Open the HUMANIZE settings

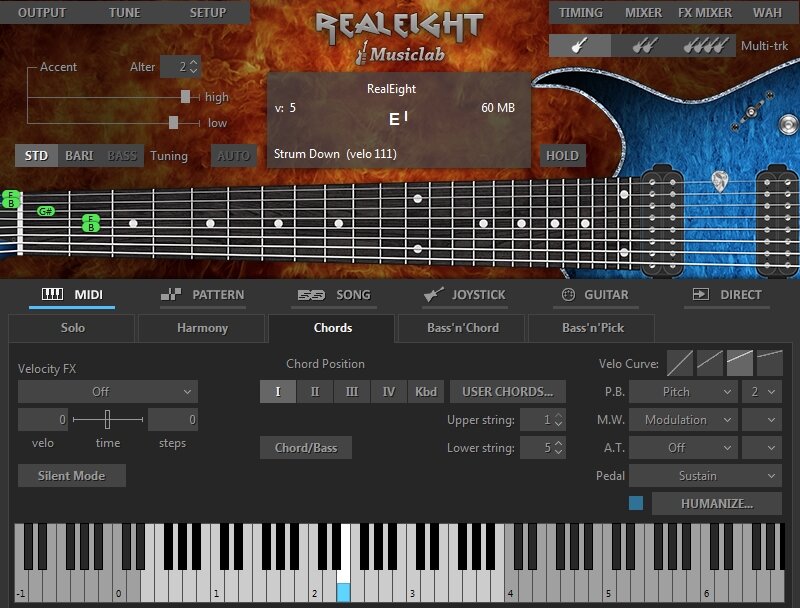coord(717,503)
